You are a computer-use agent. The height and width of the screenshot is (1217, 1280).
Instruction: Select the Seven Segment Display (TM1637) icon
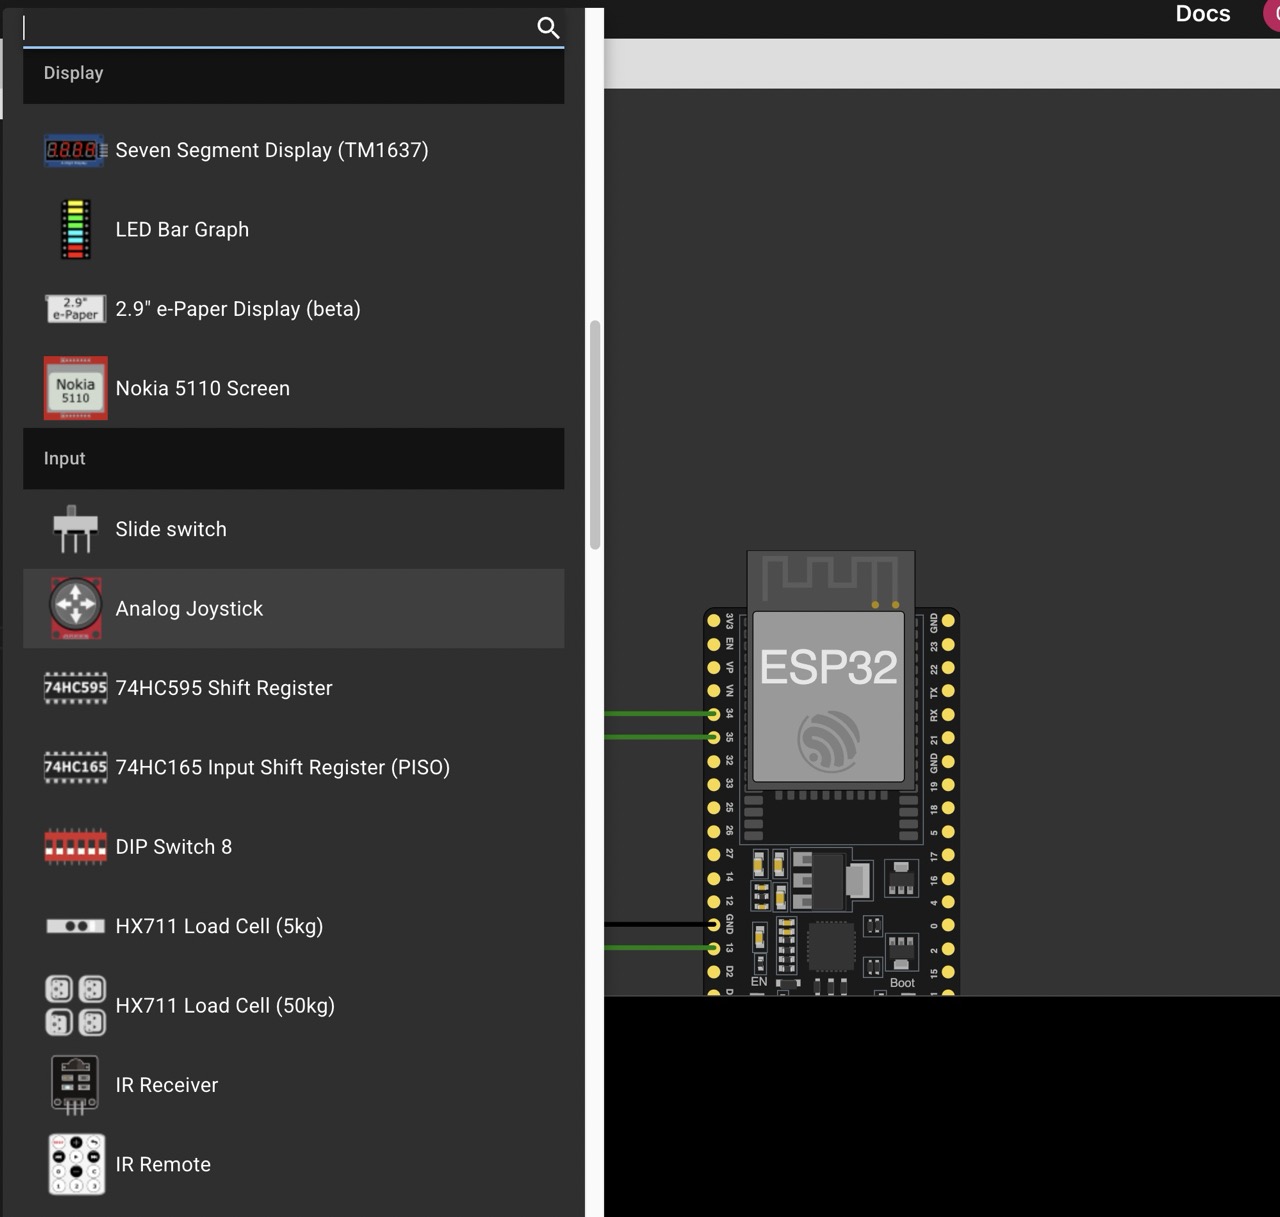pyautogui.click(x=75, y=150)
